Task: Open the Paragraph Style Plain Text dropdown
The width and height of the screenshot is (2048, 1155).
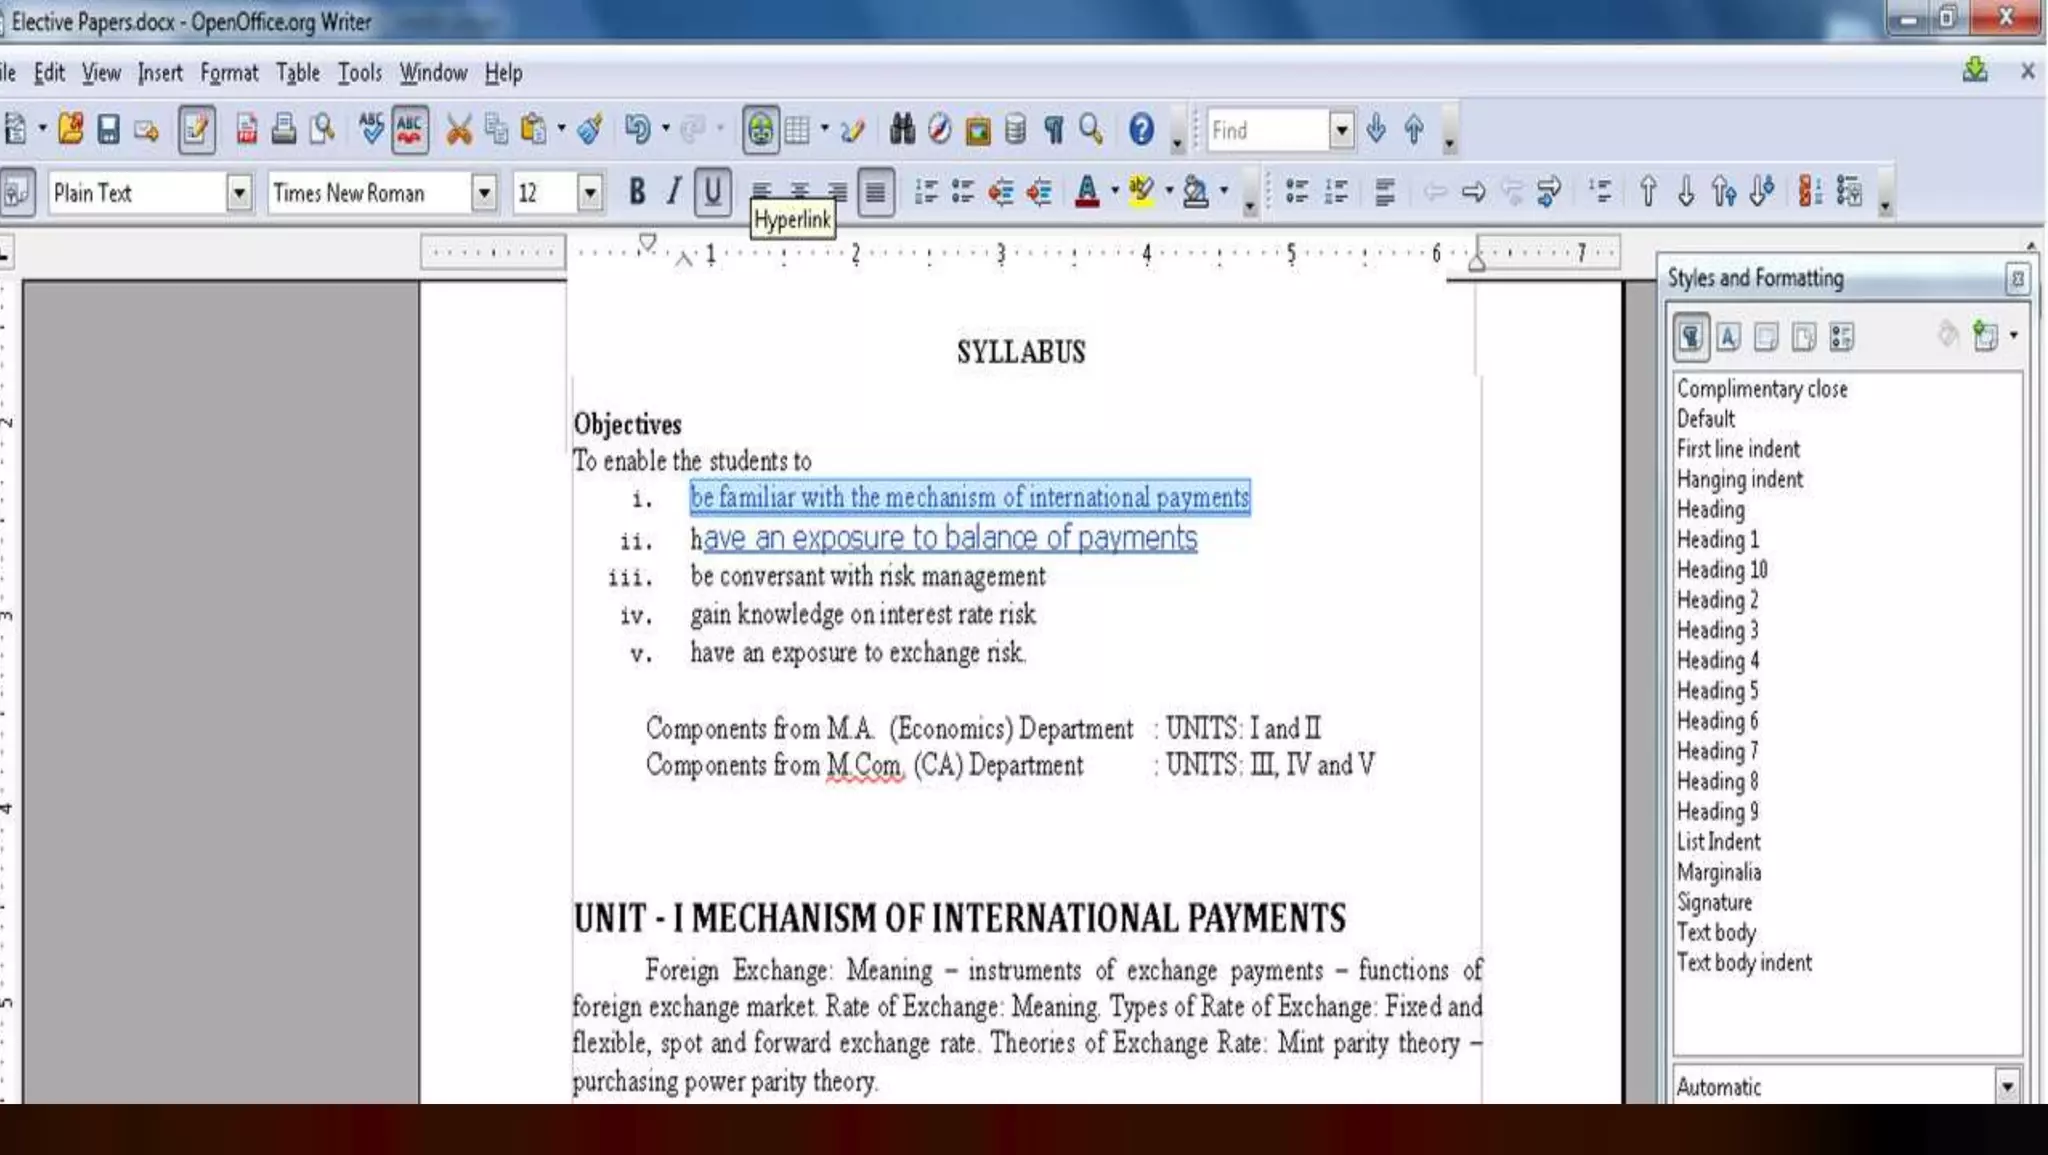Action: (x=239, y=192)
